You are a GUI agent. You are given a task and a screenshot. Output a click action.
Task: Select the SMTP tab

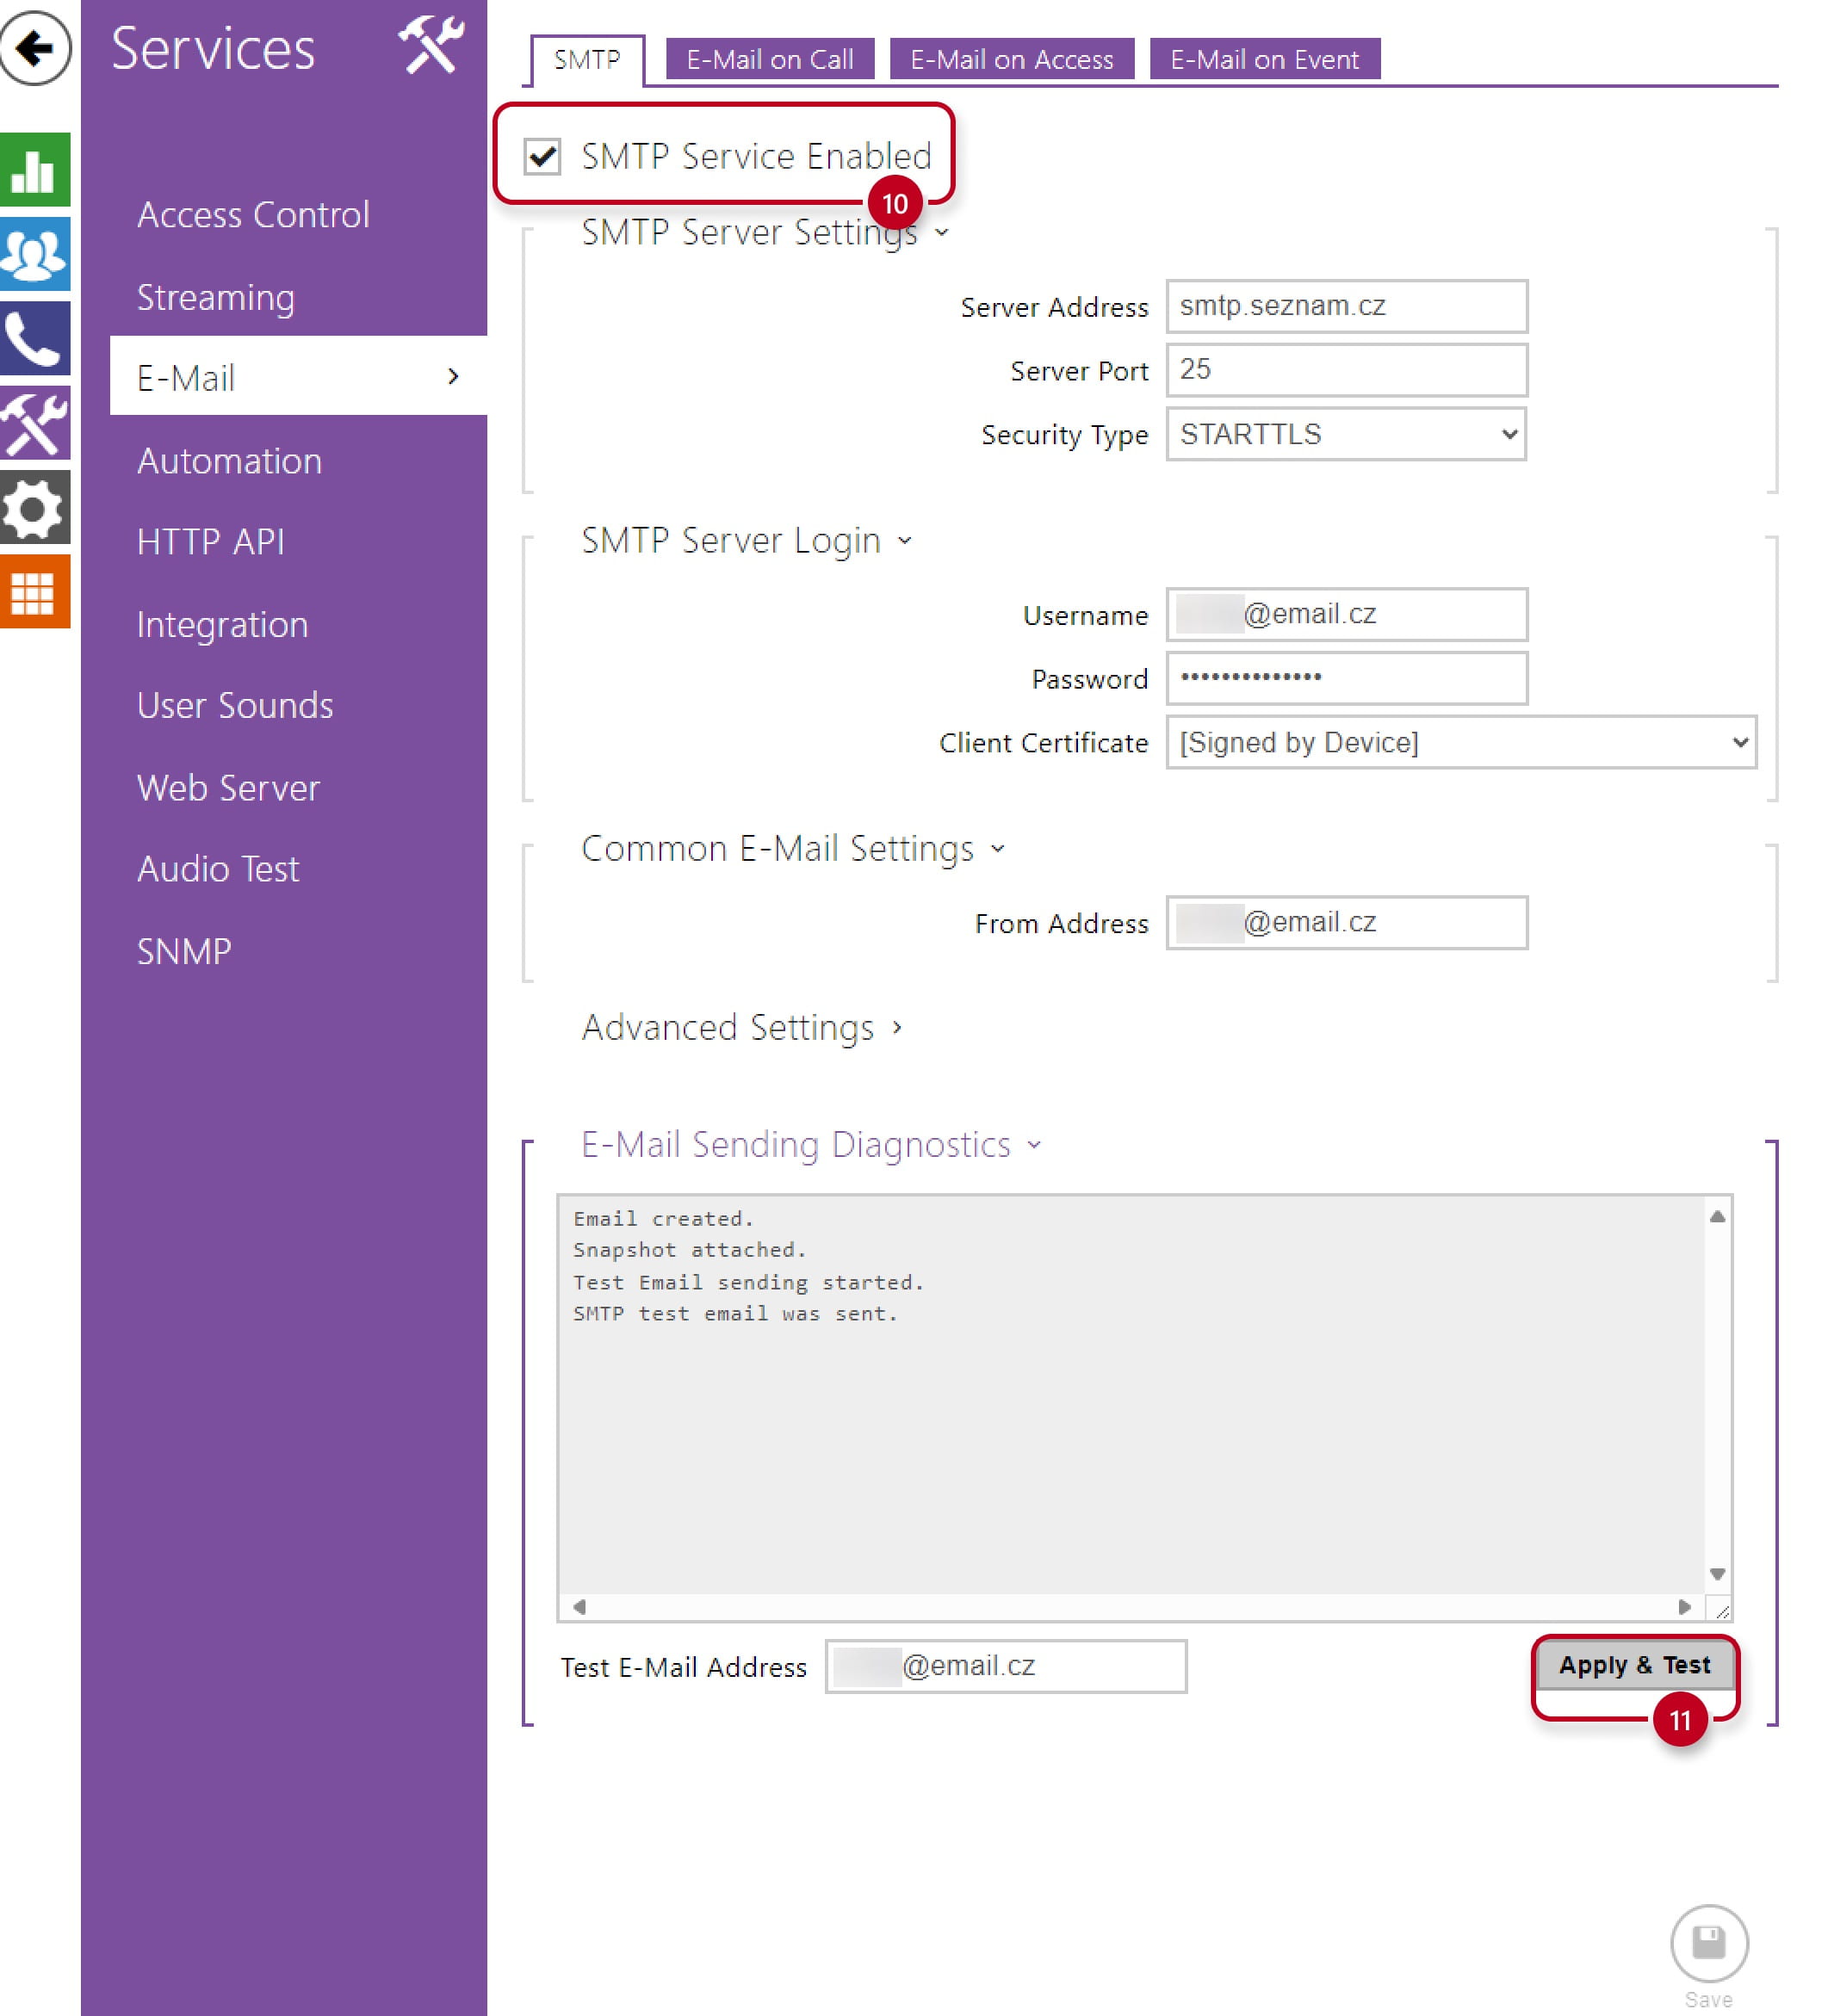pyautogui.click(x=587, y=60)
